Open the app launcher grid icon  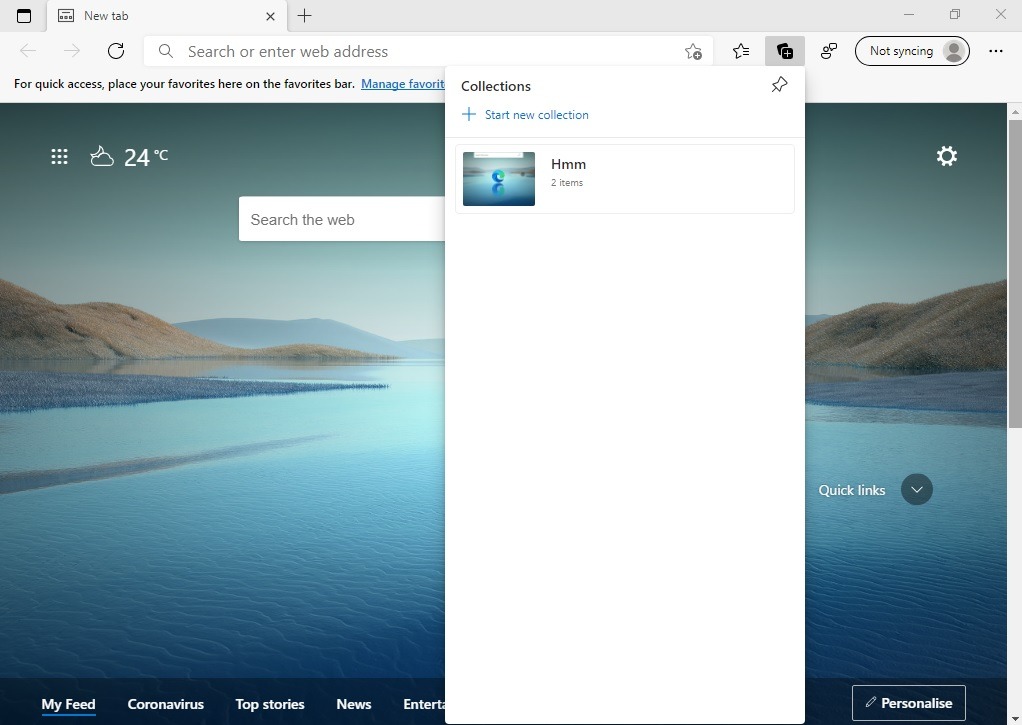click(x=59, y=156)
